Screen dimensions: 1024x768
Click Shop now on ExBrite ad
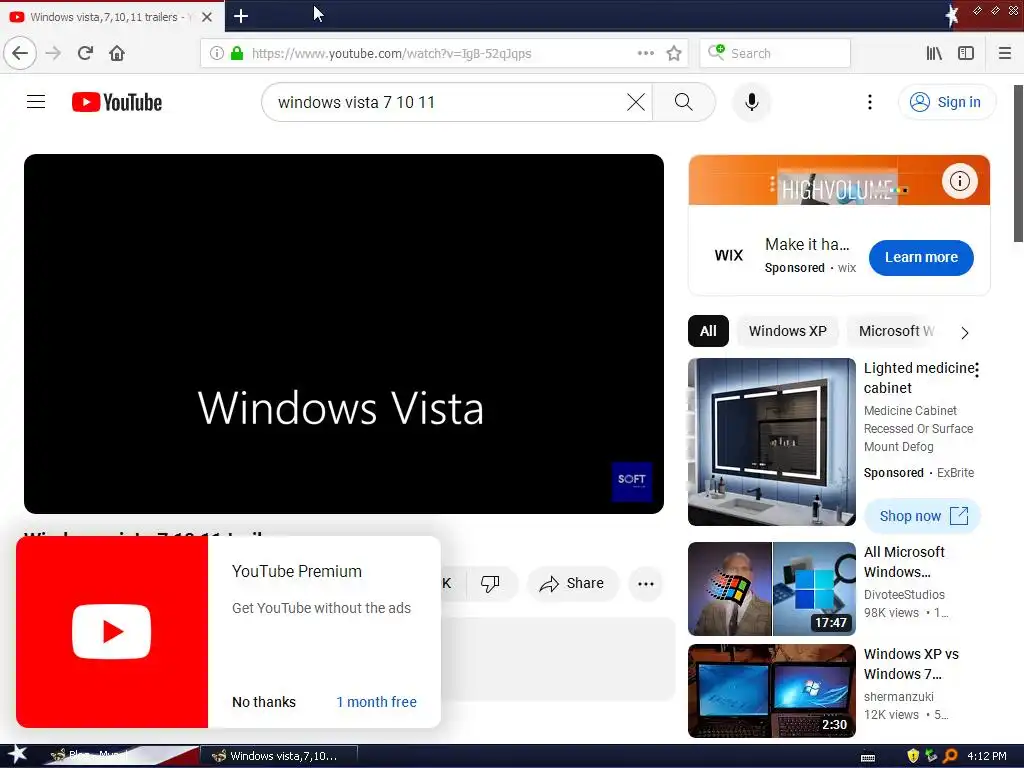[x=922, y=516]
